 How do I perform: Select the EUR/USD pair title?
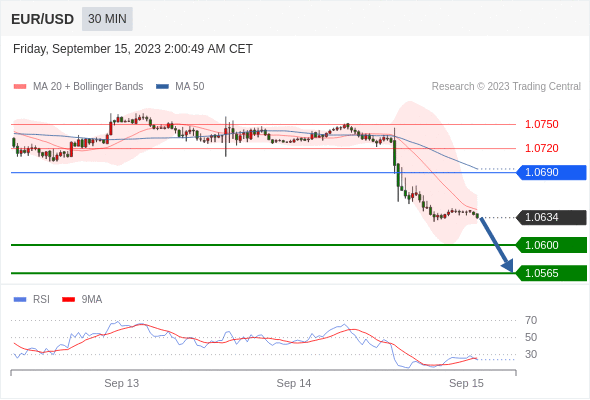click(x=43, y=19)
